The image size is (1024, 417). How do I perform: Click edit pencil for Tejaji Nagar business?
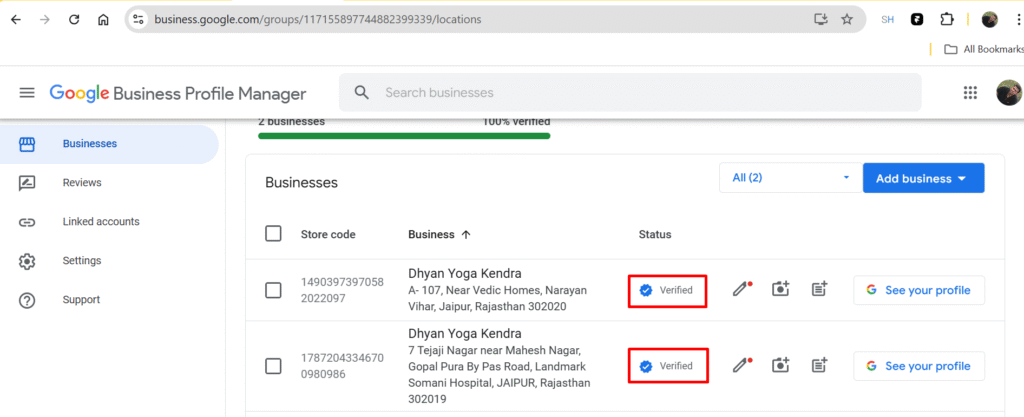tap(740, 366)
